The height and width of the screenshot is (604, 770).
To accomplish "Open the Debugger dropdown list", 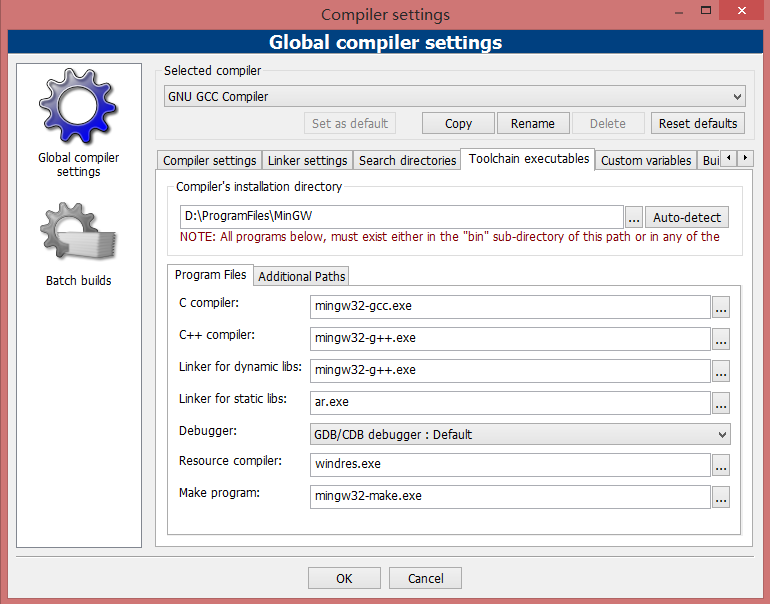I will pos(520,434).
